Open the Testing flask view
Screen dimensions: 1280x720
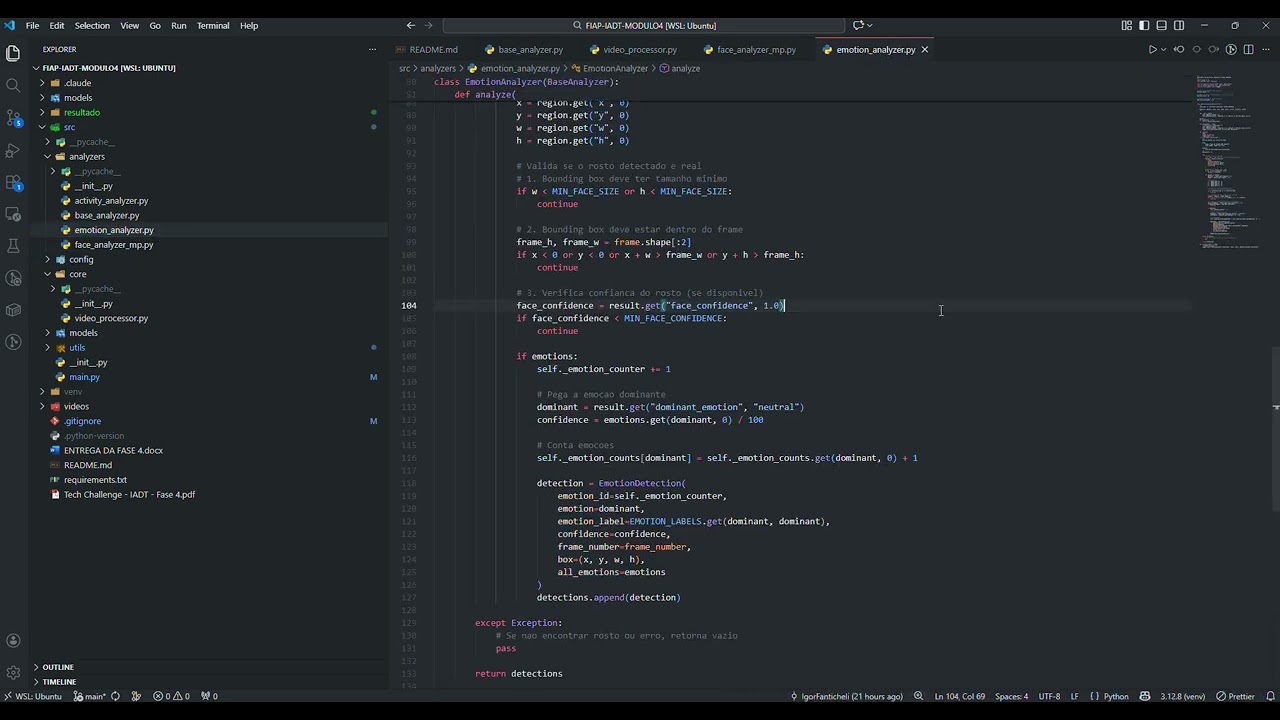click(x=13, y=246)
